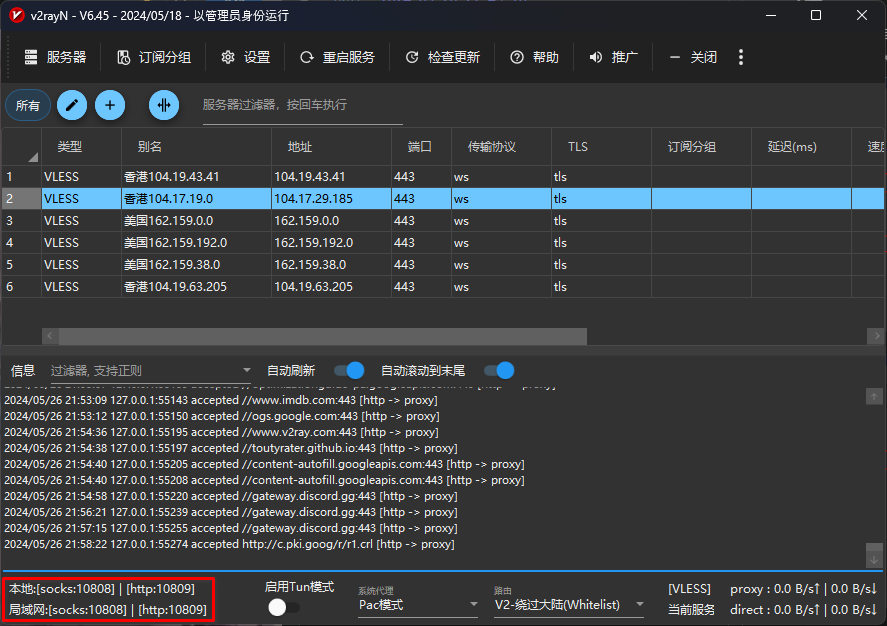Click scroll-to-bottom arrow in log panel

coord(874,558)
